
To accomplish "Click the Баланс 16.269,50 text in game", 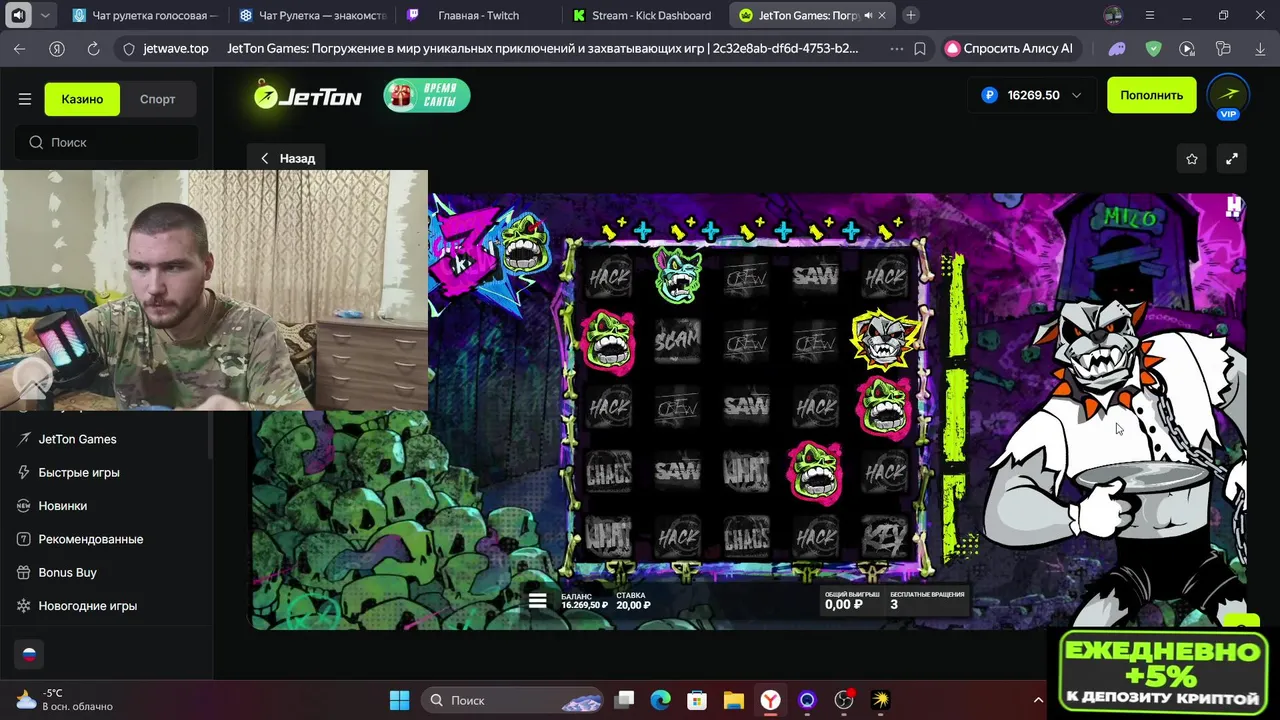I will (x=584, y=600).
